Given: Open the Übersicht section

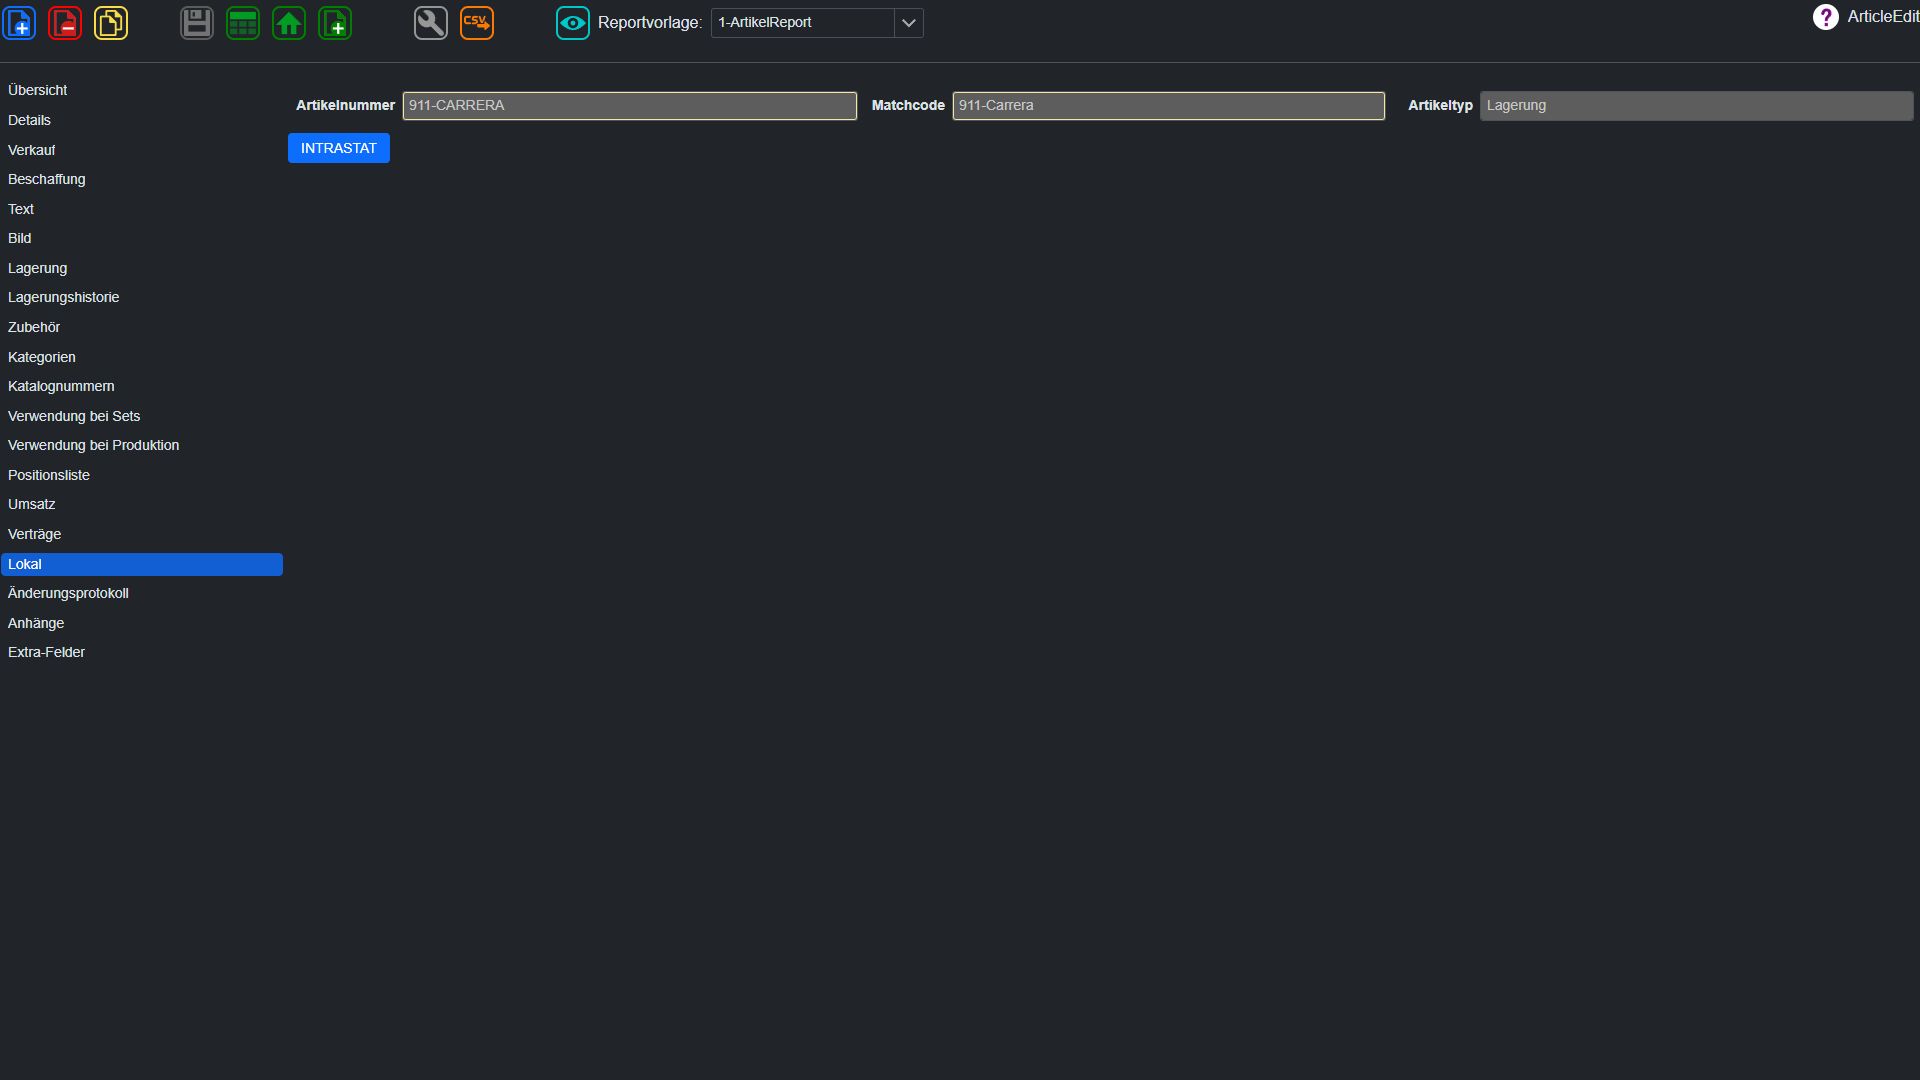Looking at the screenshot, I should [x=142, y=90].
